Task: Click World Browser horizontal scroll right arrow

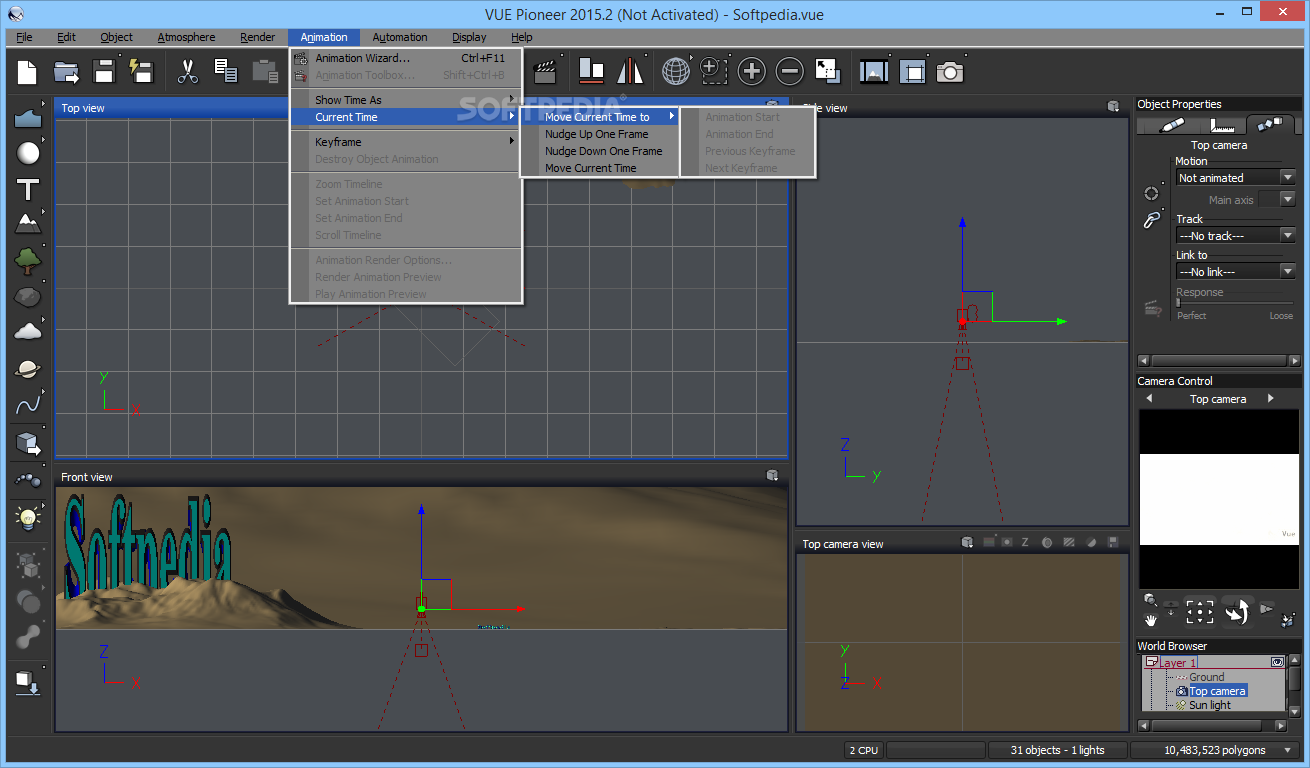Action: (x=1280, y=726)
